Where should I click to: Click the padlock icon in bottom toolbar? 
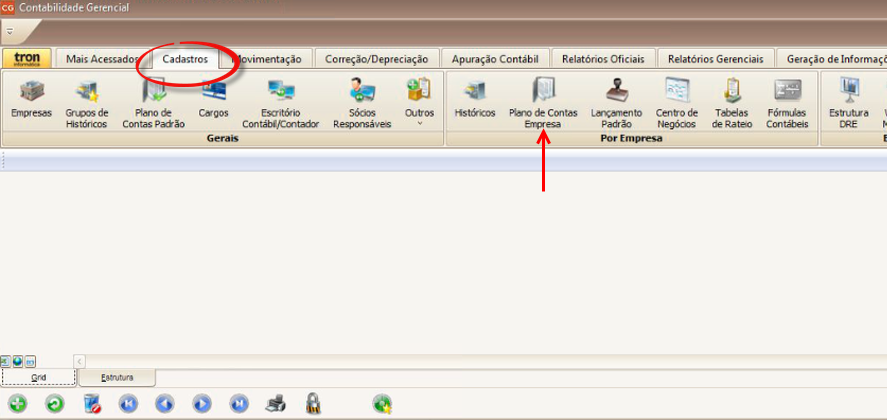coord(313,404)
